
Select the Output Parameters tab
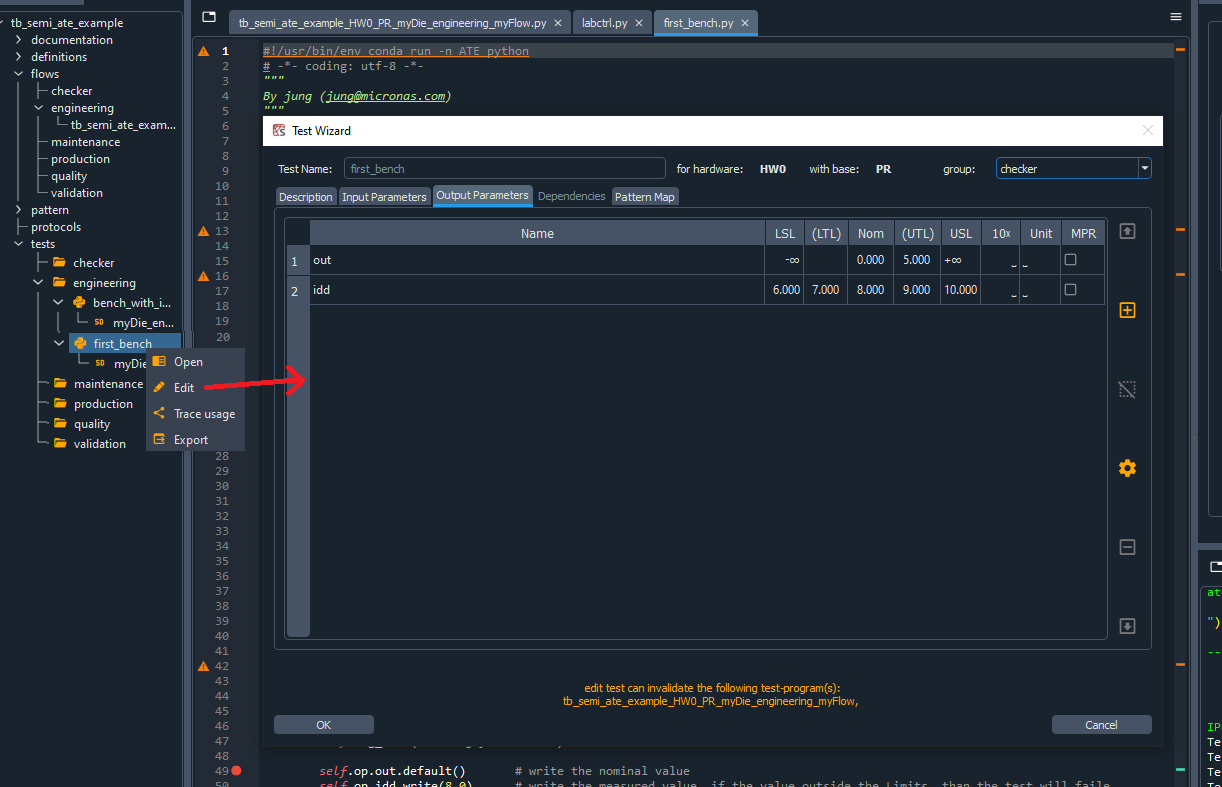tap(482, 195)
